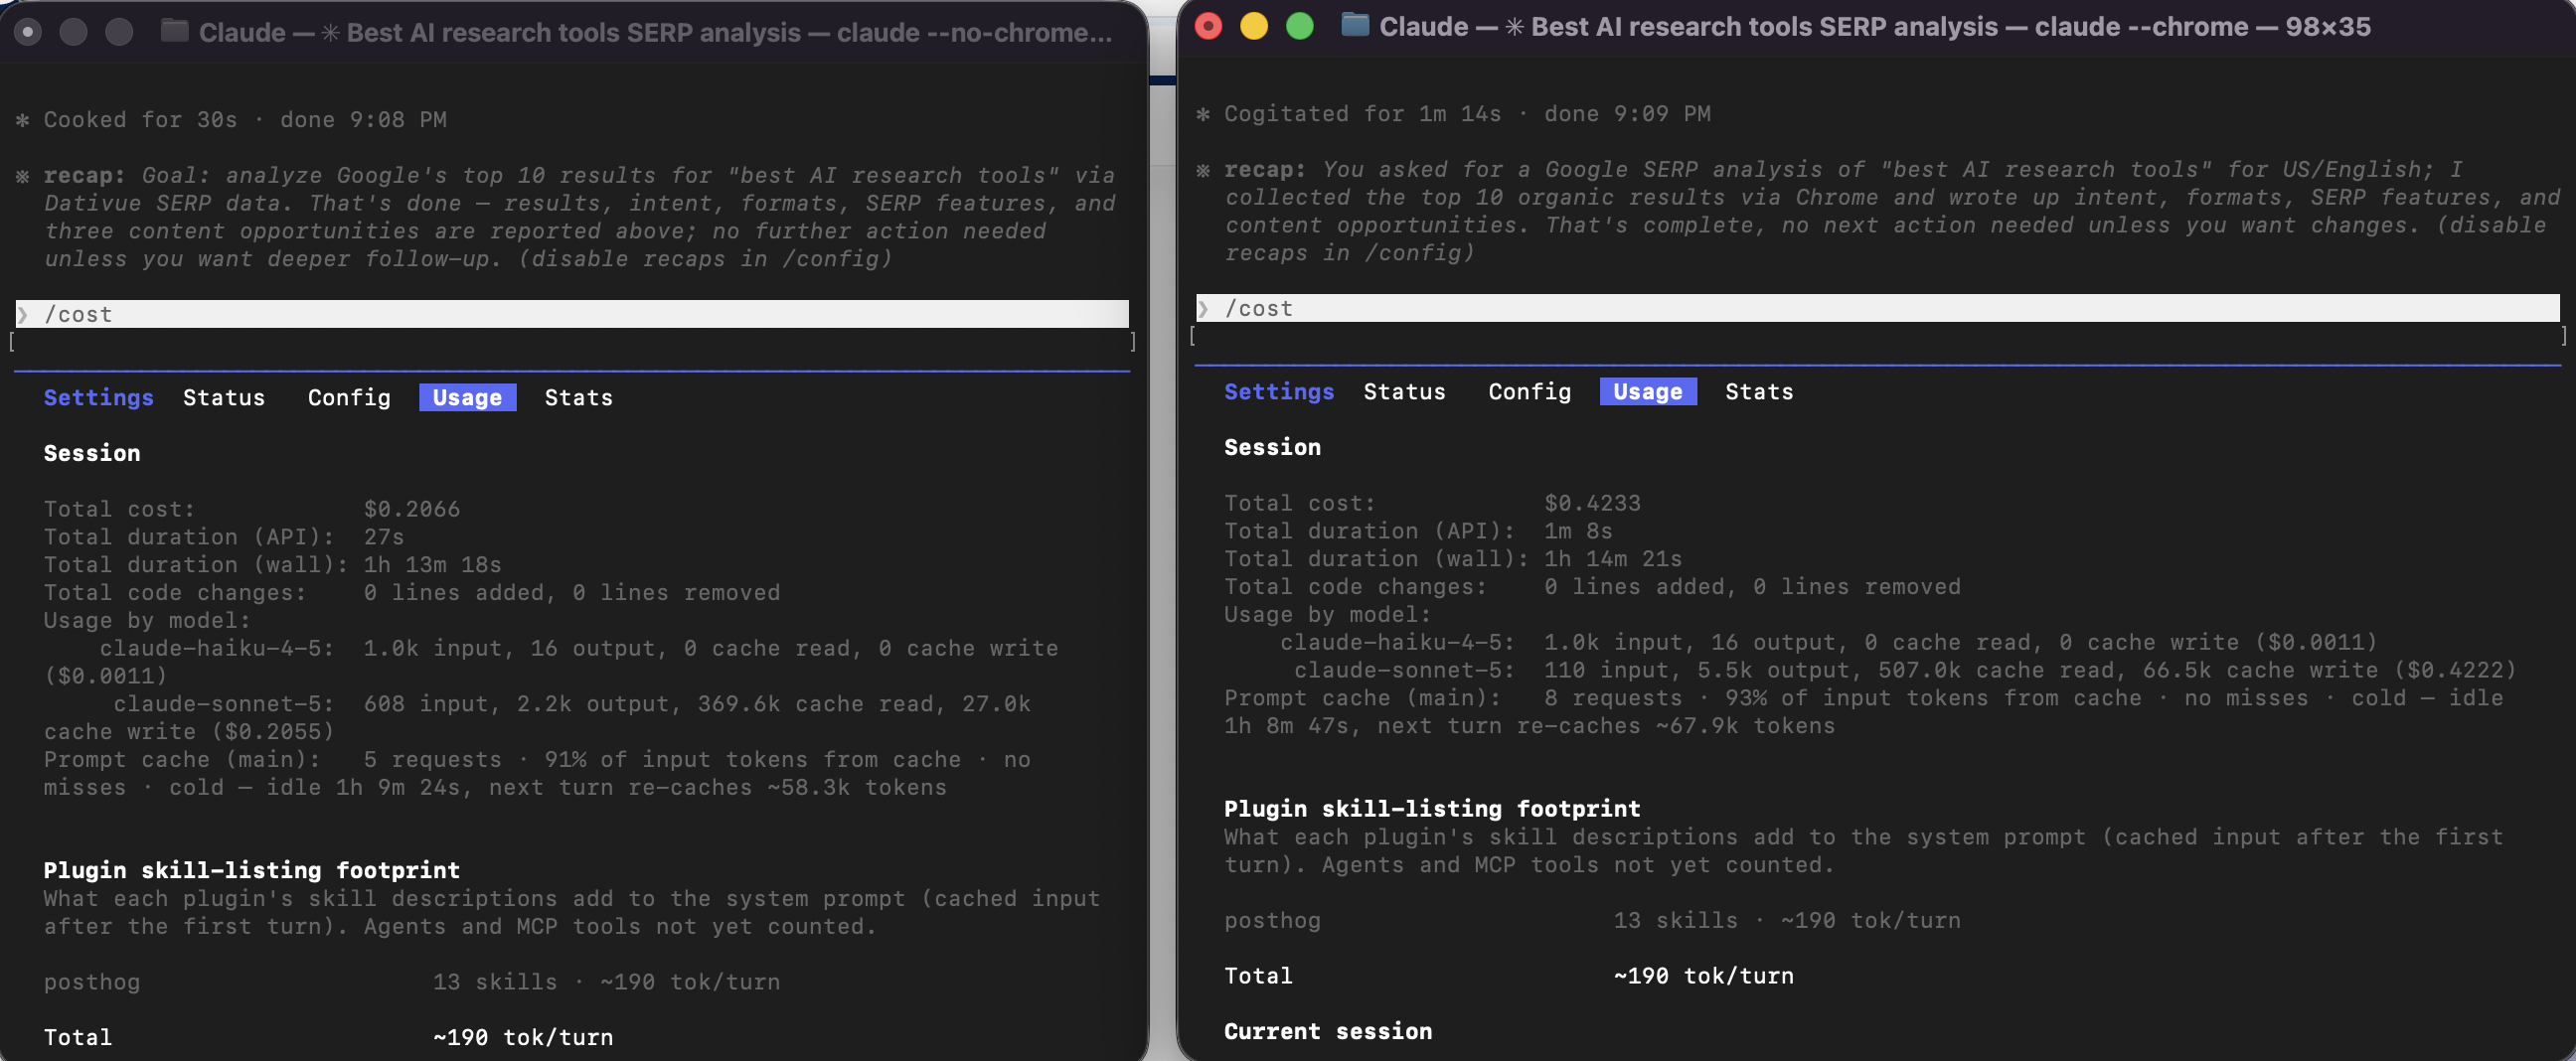Open the Stats tab in the left terminal
Image resolution: width=2576 pixels, height=1061 pixels.
(578, 397)
